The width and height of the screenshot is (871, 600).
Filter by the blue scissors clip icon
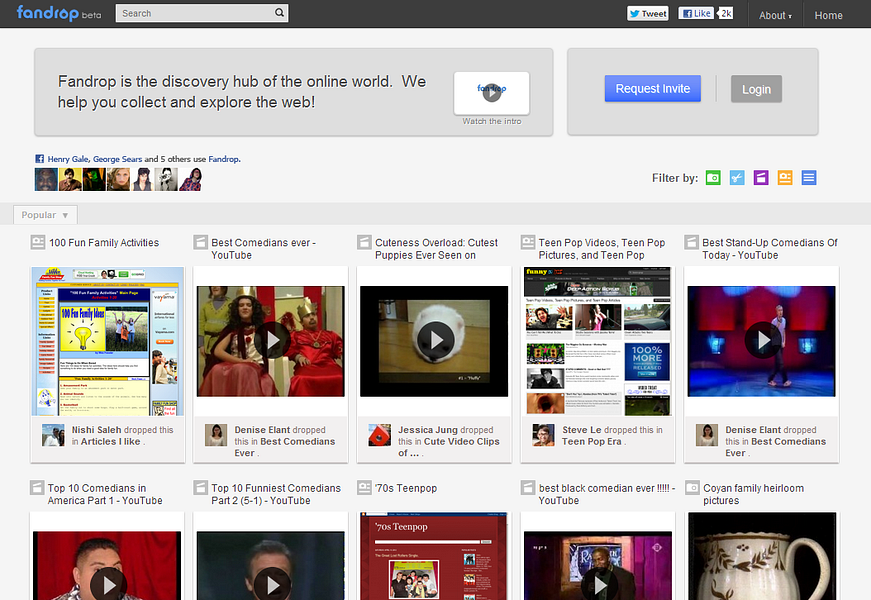coord(737,178)
